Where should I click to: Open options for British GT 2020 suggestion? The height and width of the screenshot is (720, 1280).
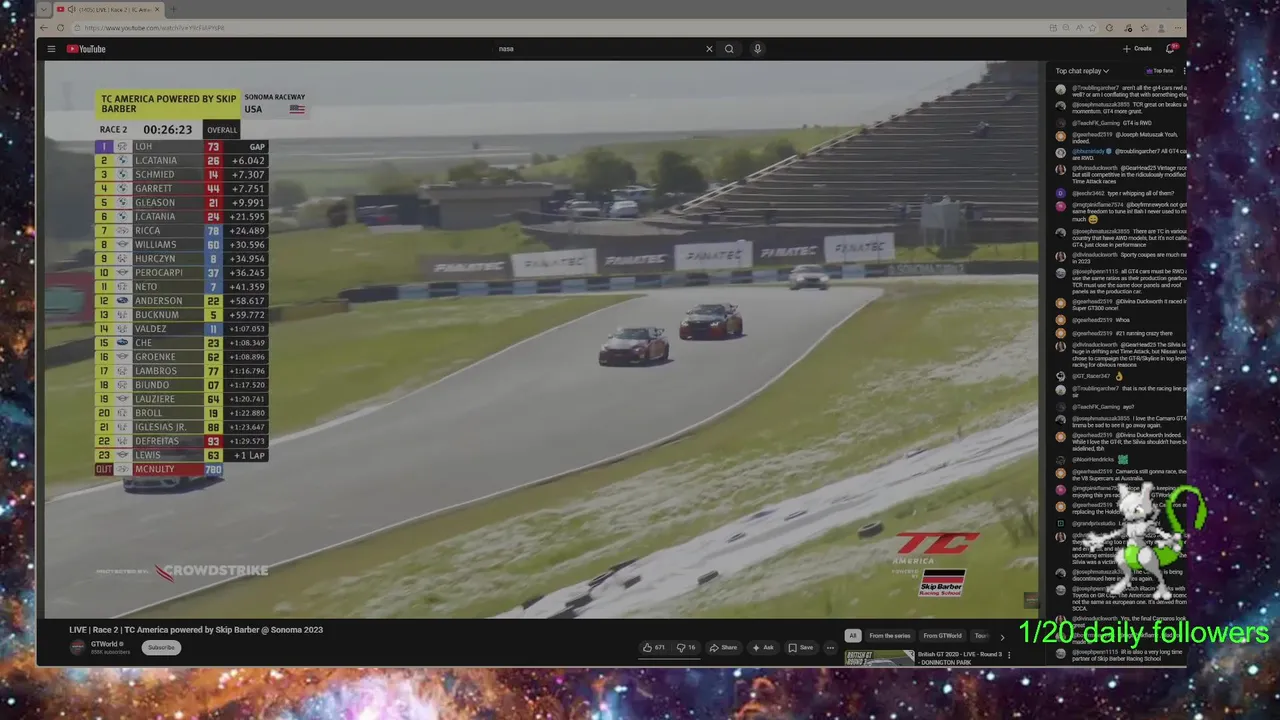pyautogui.click(x=1008, y=655)
